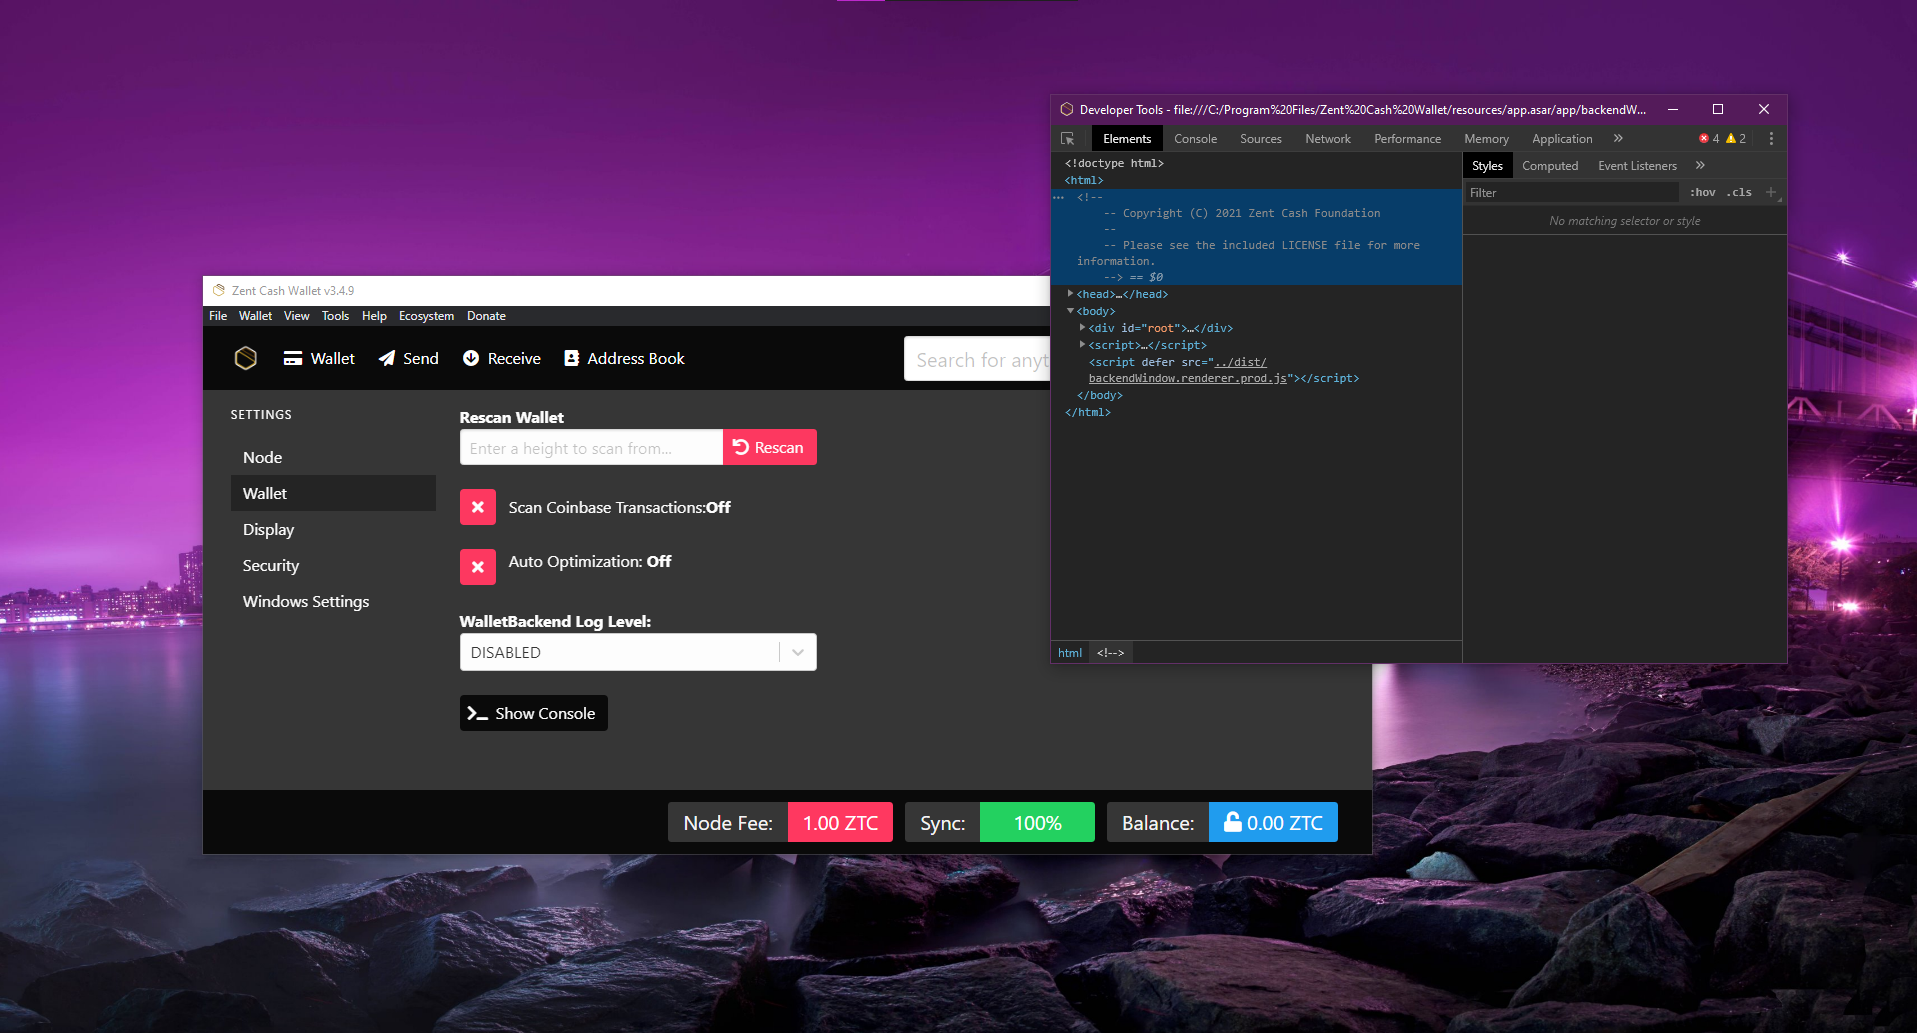The image size is (1917, 1033).
Task: Select the Styles pane tab
Action: coord(1487,166)
